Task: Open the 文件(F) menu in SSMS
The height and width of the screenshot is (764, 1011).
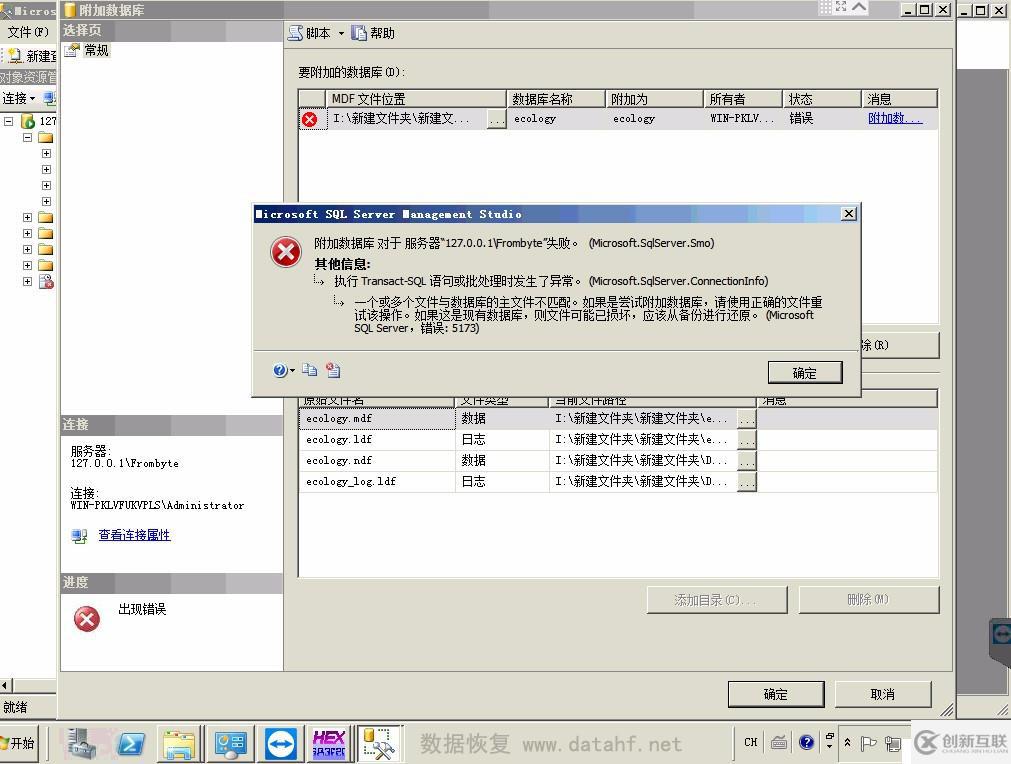Action: point(28,32)
